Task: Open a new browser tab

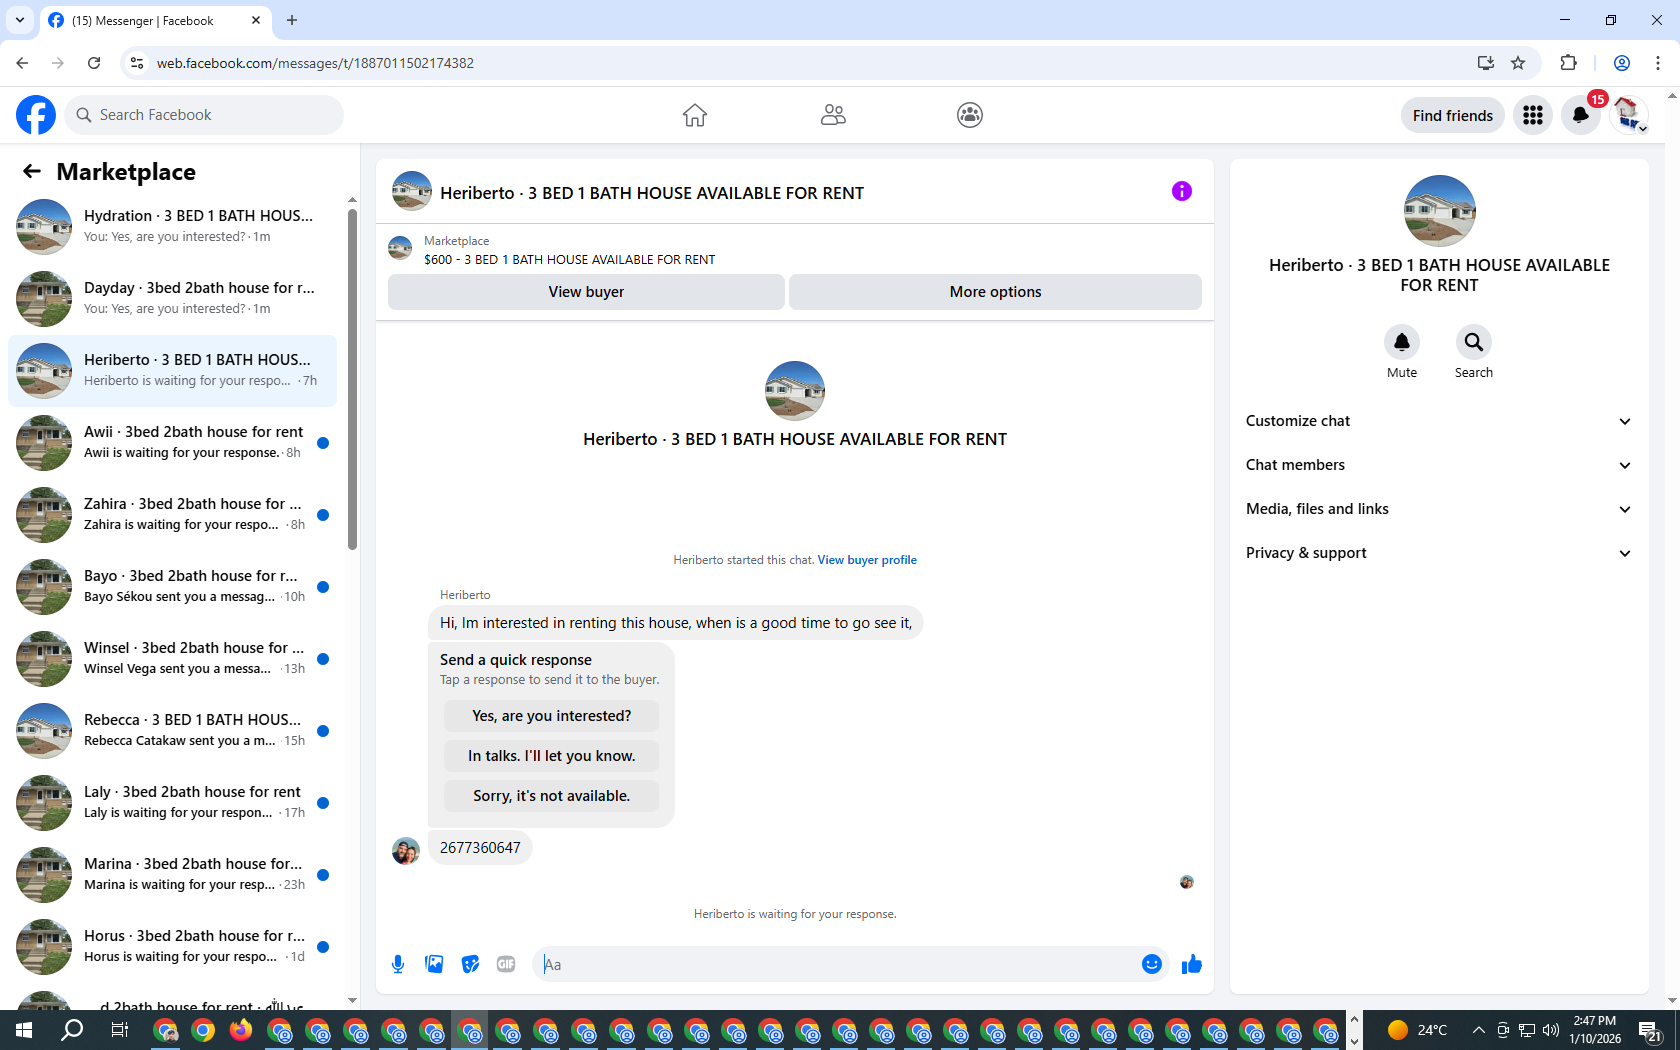Action: coord(292,20)
